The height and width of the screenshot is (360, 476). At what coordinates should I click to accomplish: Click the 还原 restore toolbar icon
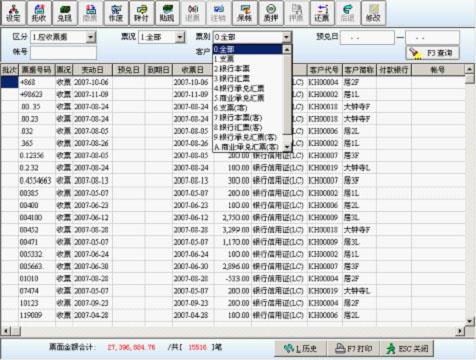pyautogui.click(x=322, y=13)
